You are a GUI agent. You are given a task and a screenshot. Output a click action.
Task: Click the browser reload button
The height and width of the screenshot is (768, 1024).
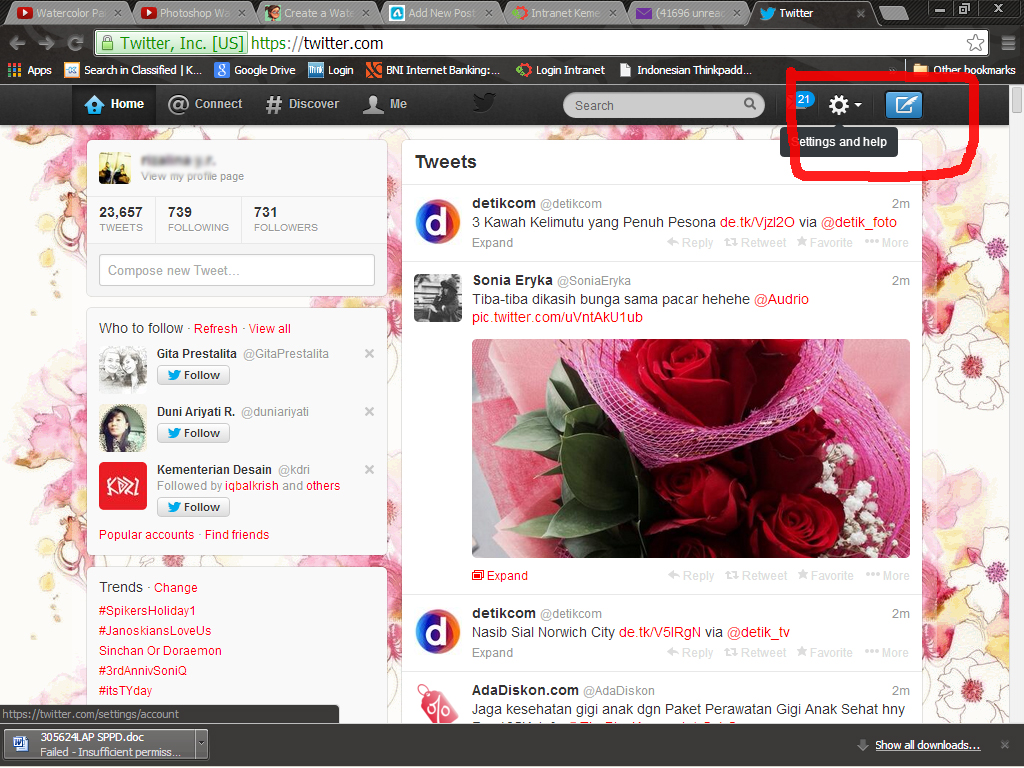(x=75, y=44)
